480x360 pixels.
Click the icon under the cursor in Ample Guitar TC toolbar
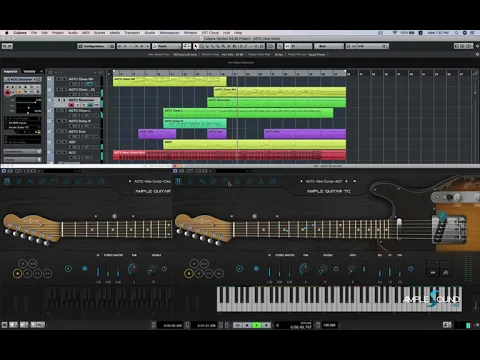coord(226,181)
